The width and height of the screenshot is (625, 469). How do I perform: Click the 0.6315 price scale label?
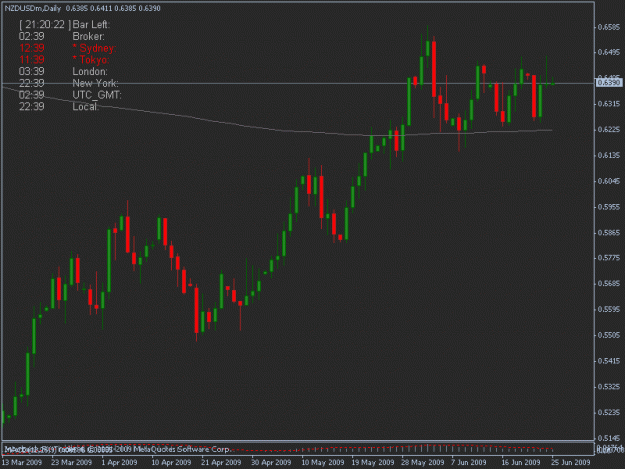click(x=609, y=104)
